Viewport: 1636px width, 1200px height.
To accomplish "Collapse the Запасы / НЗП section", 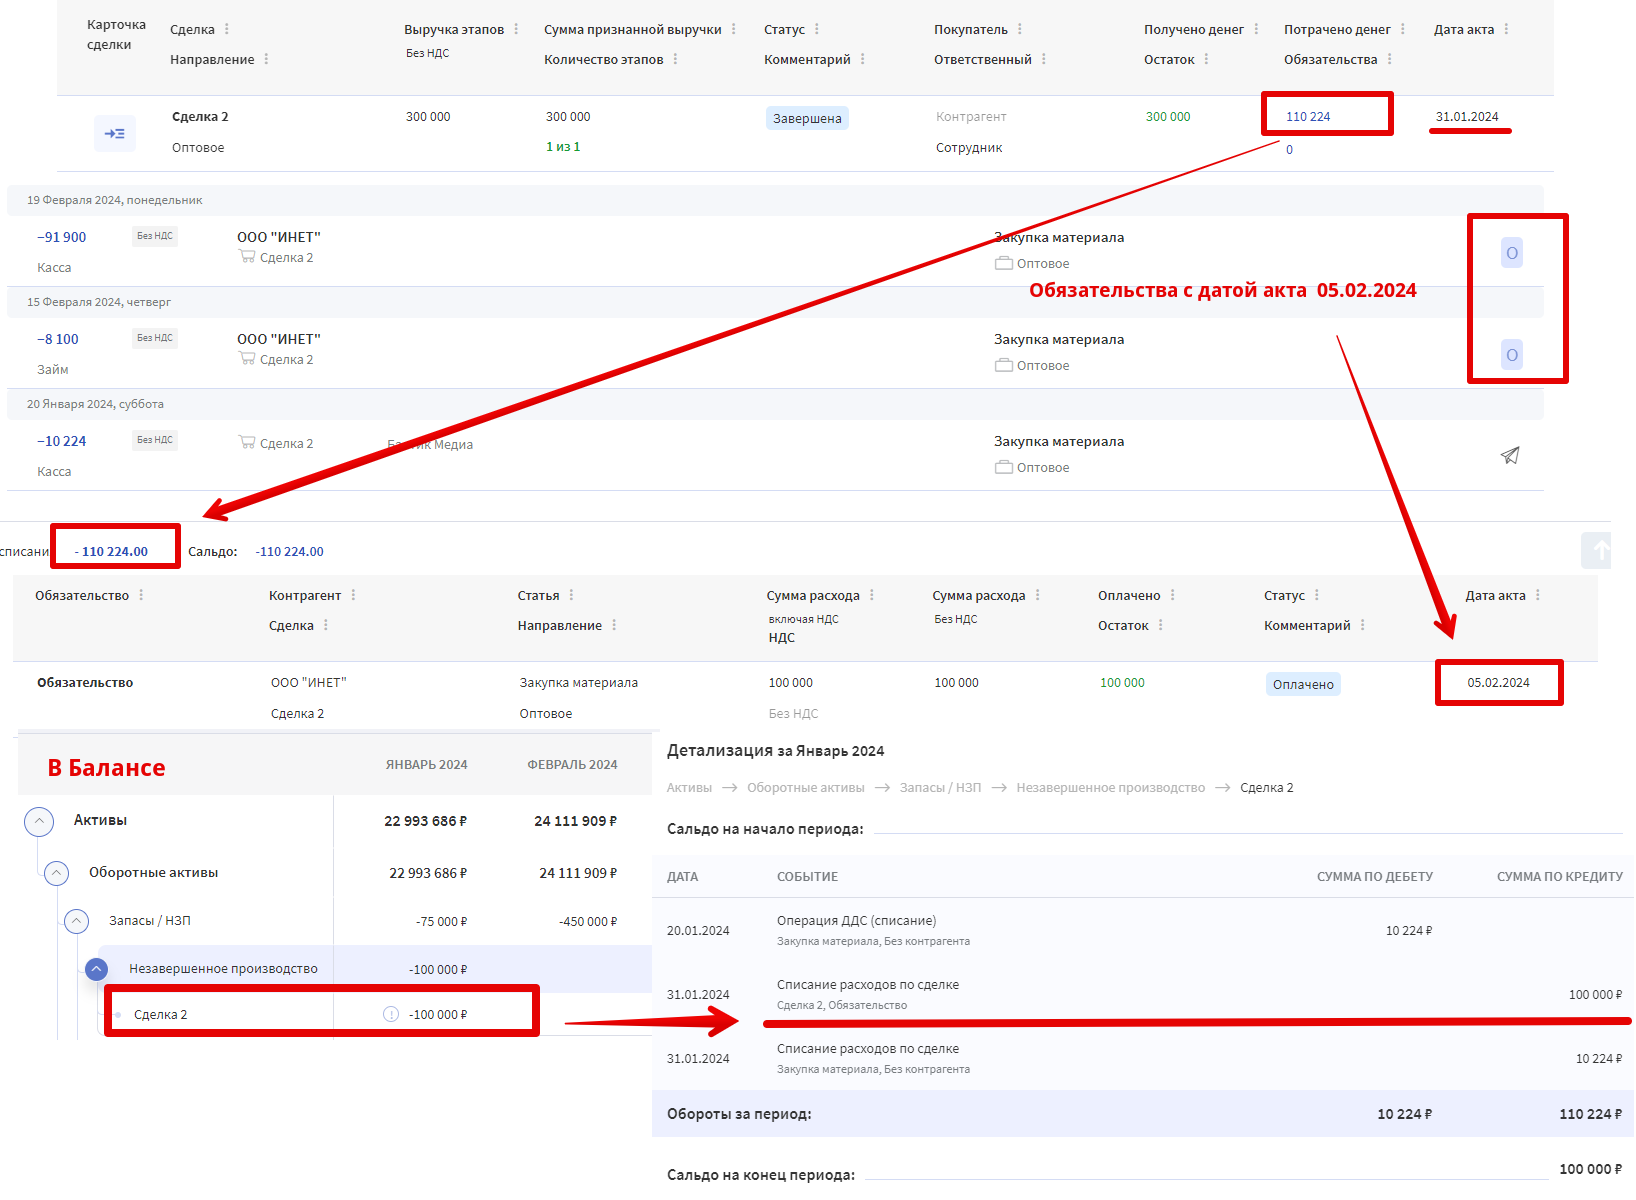I will (x=77, y=921).
